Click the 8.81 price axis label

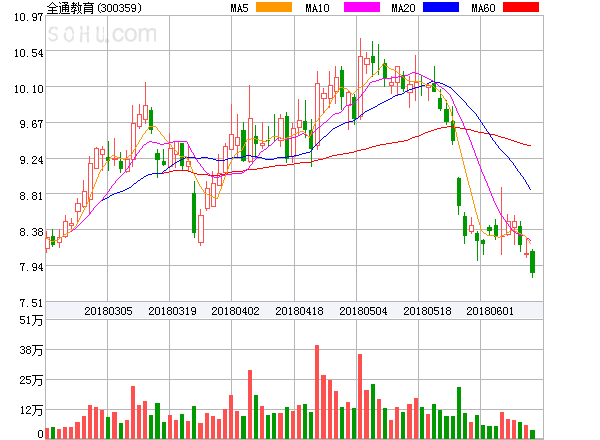(x=31, y=196)
